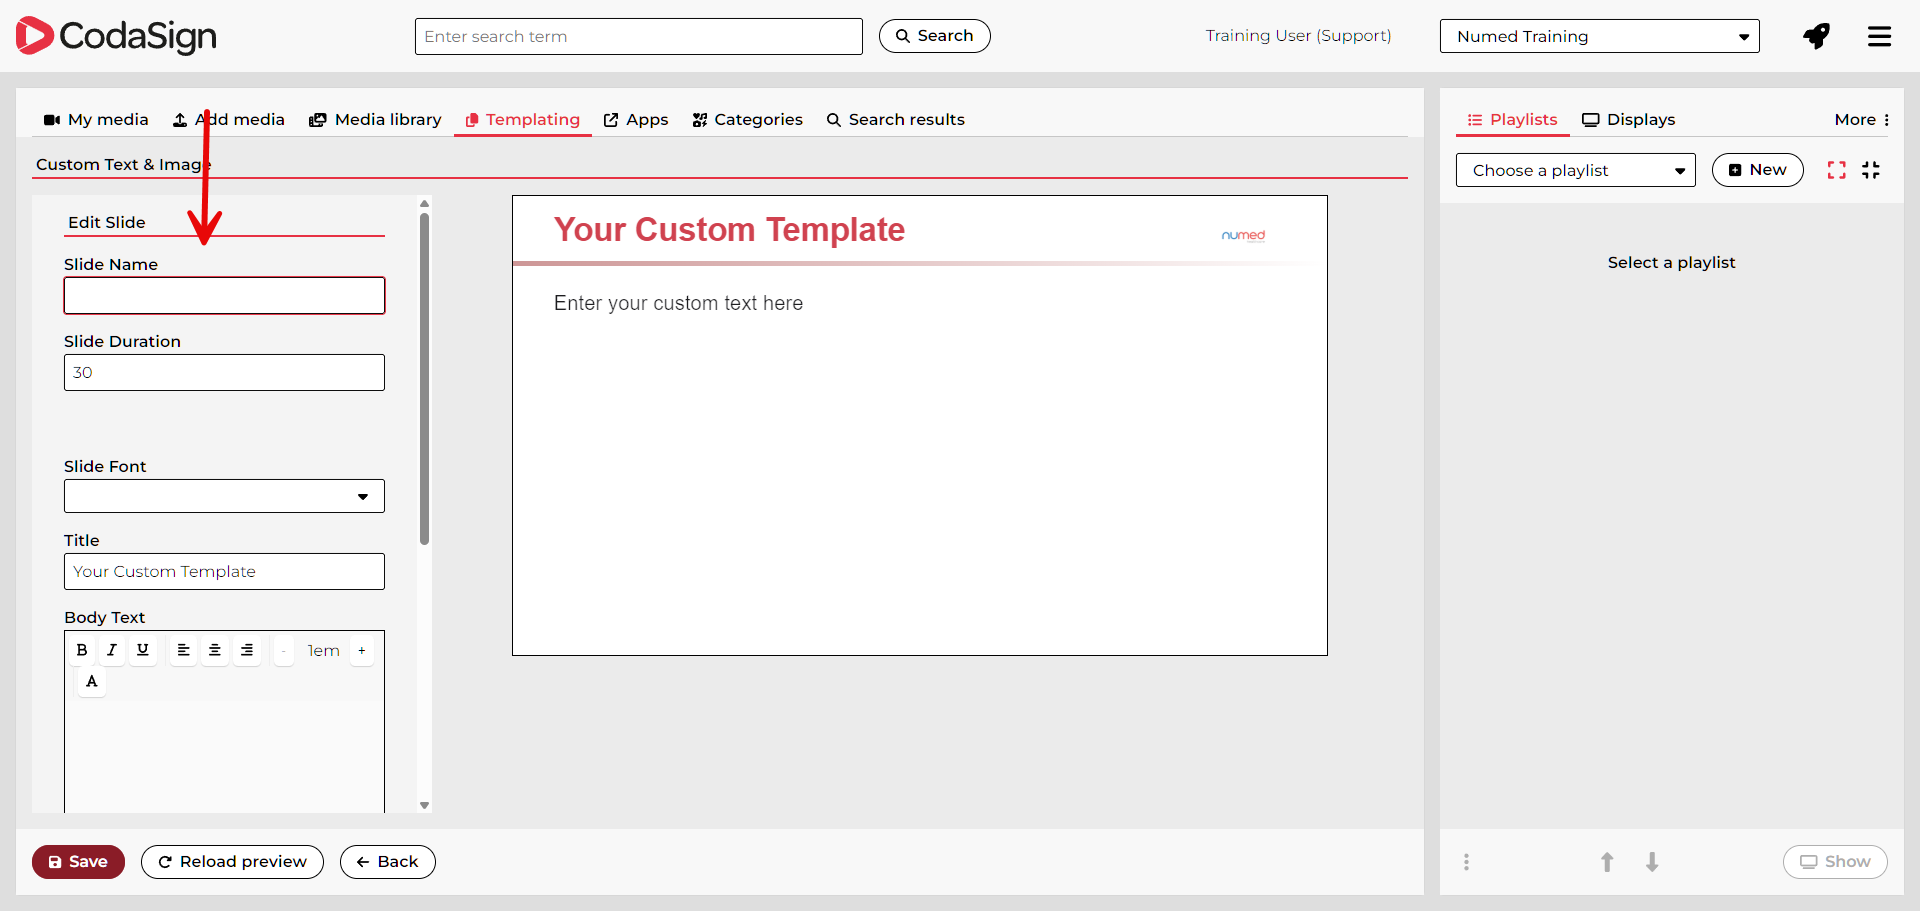1920x911 pixels.
Task: Increase body text font size
Action: click(x=362, y=650)
